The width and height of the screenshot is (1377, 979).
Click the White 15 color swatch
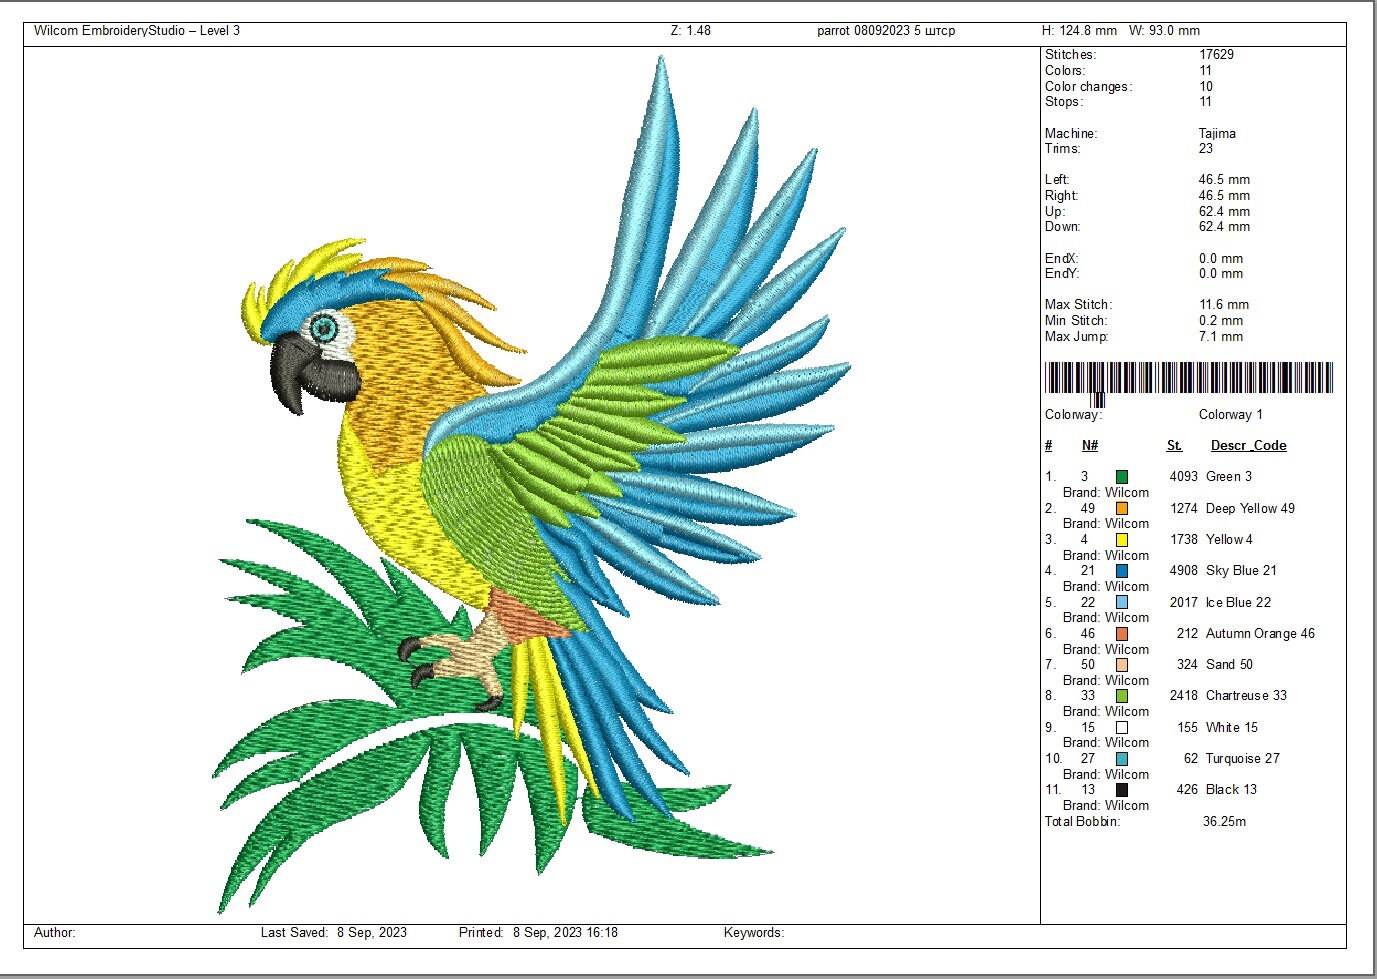(1124, 727)
